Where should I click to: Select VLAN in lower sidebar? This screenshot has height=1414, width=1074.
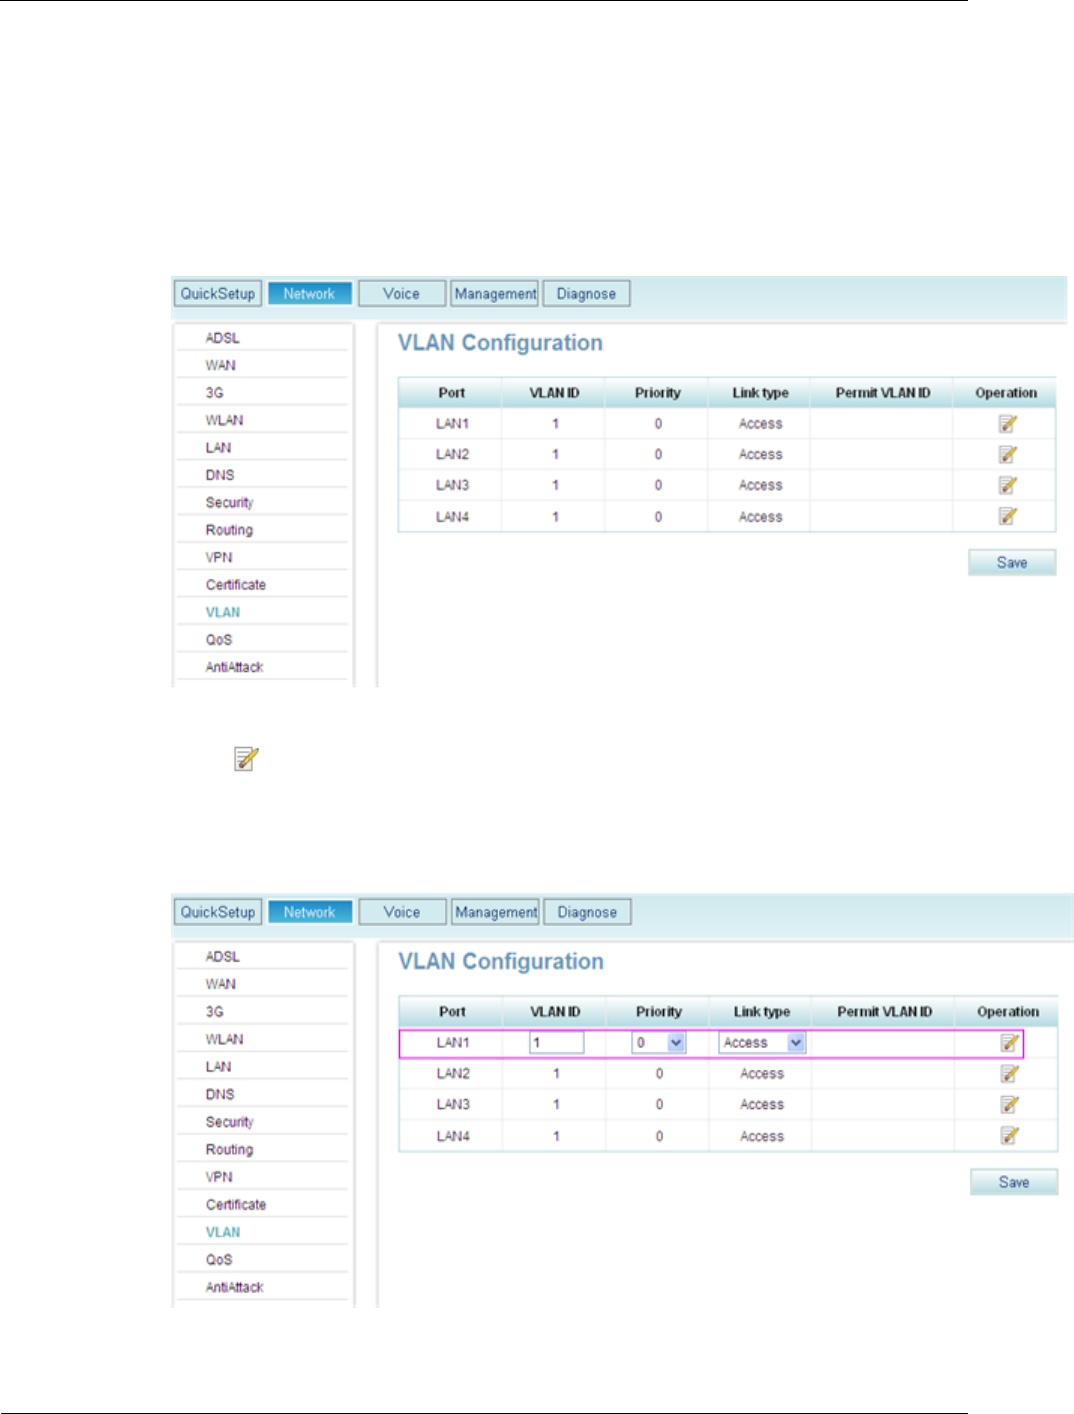pyautogui.click(x=223, y=1232)
